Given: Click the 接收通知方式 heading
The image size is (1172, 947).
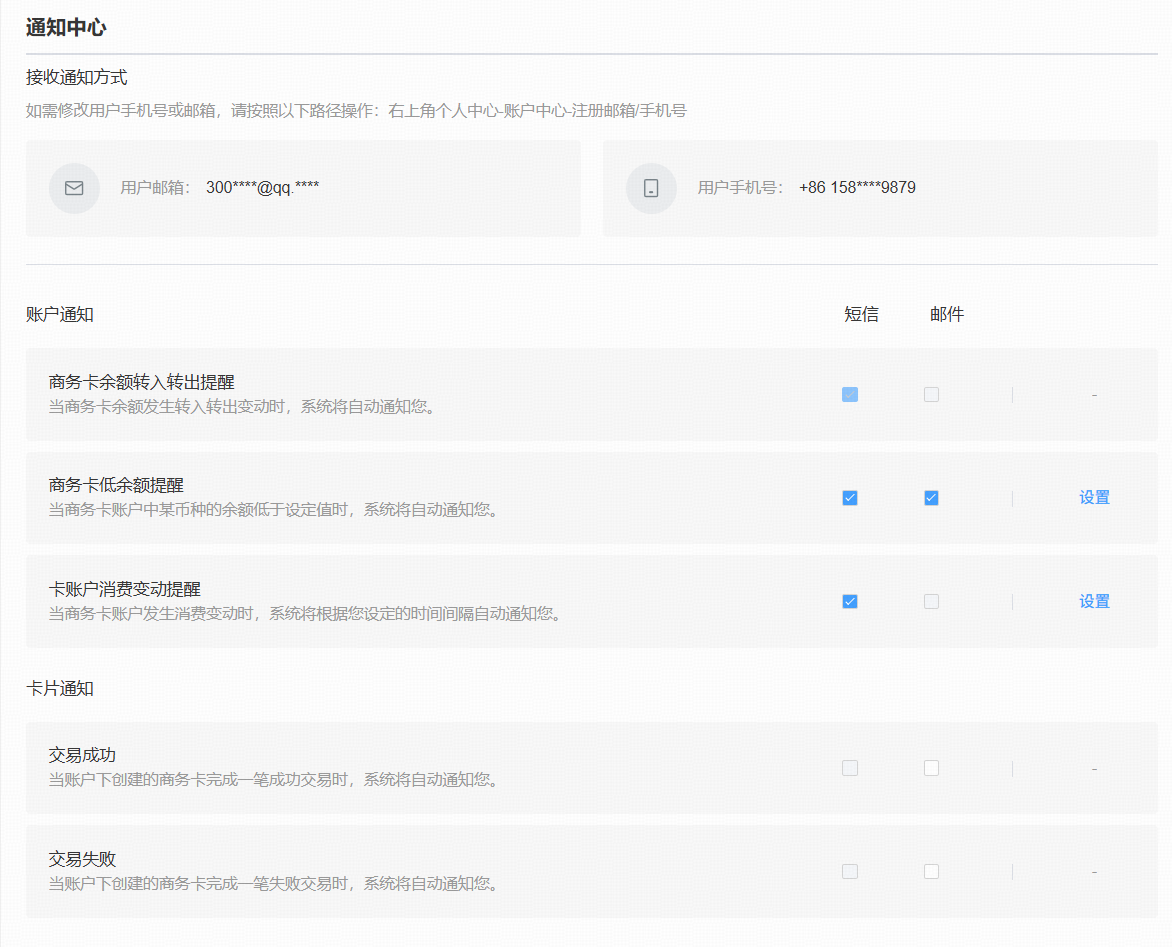Looking at the screenshot, I should tap(76, 78).
